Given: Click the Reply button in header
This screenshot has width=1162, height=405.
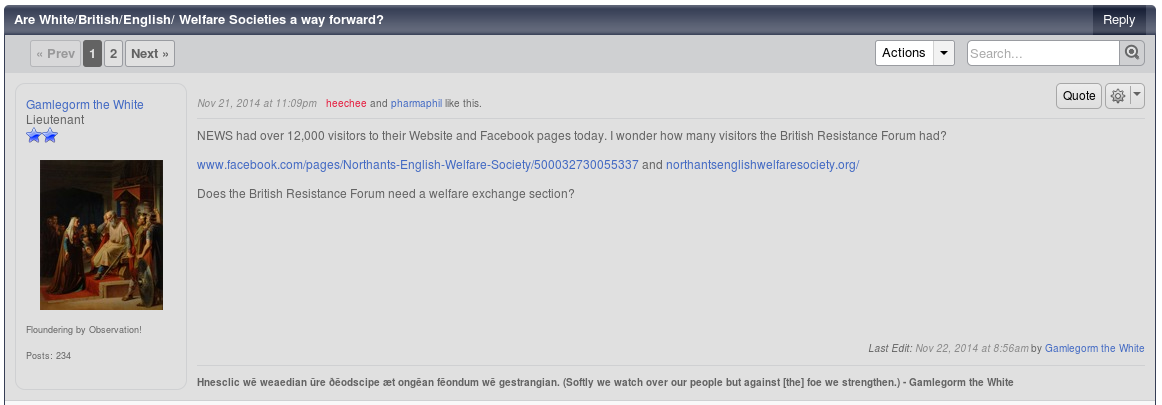Looking at the screenshot, I should point(1119,20).
